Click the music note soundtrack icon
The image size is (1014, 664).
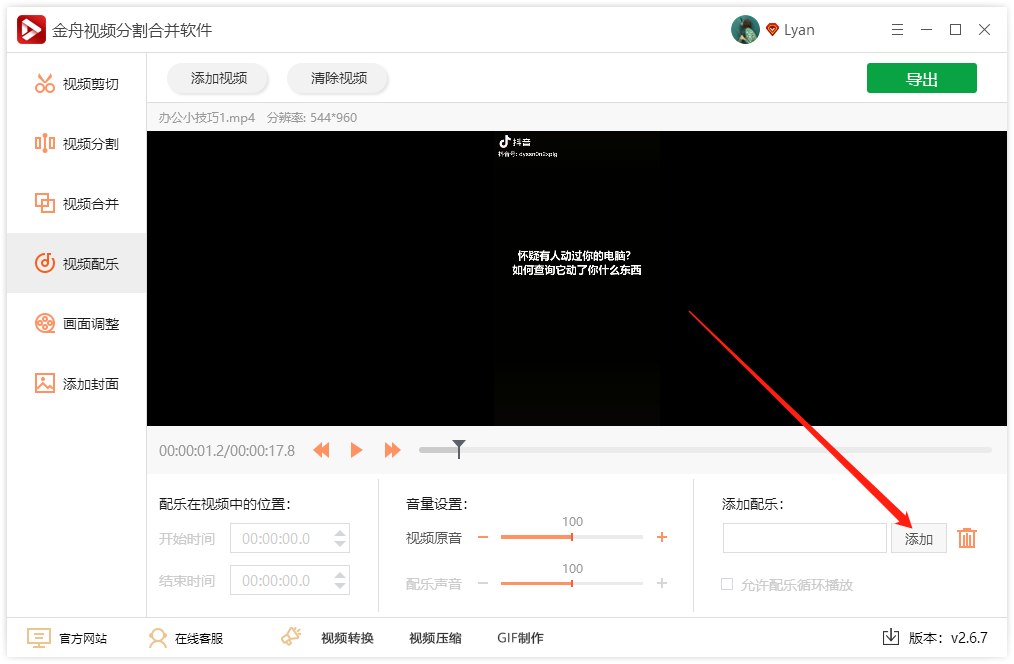tap(45, 263)
